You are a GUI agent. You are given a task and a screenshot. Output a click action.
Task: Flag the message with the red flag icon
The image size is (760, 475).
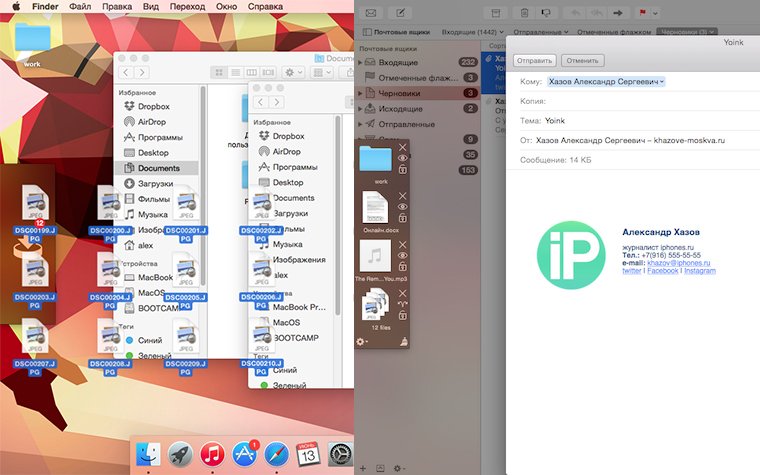point(643,13)
